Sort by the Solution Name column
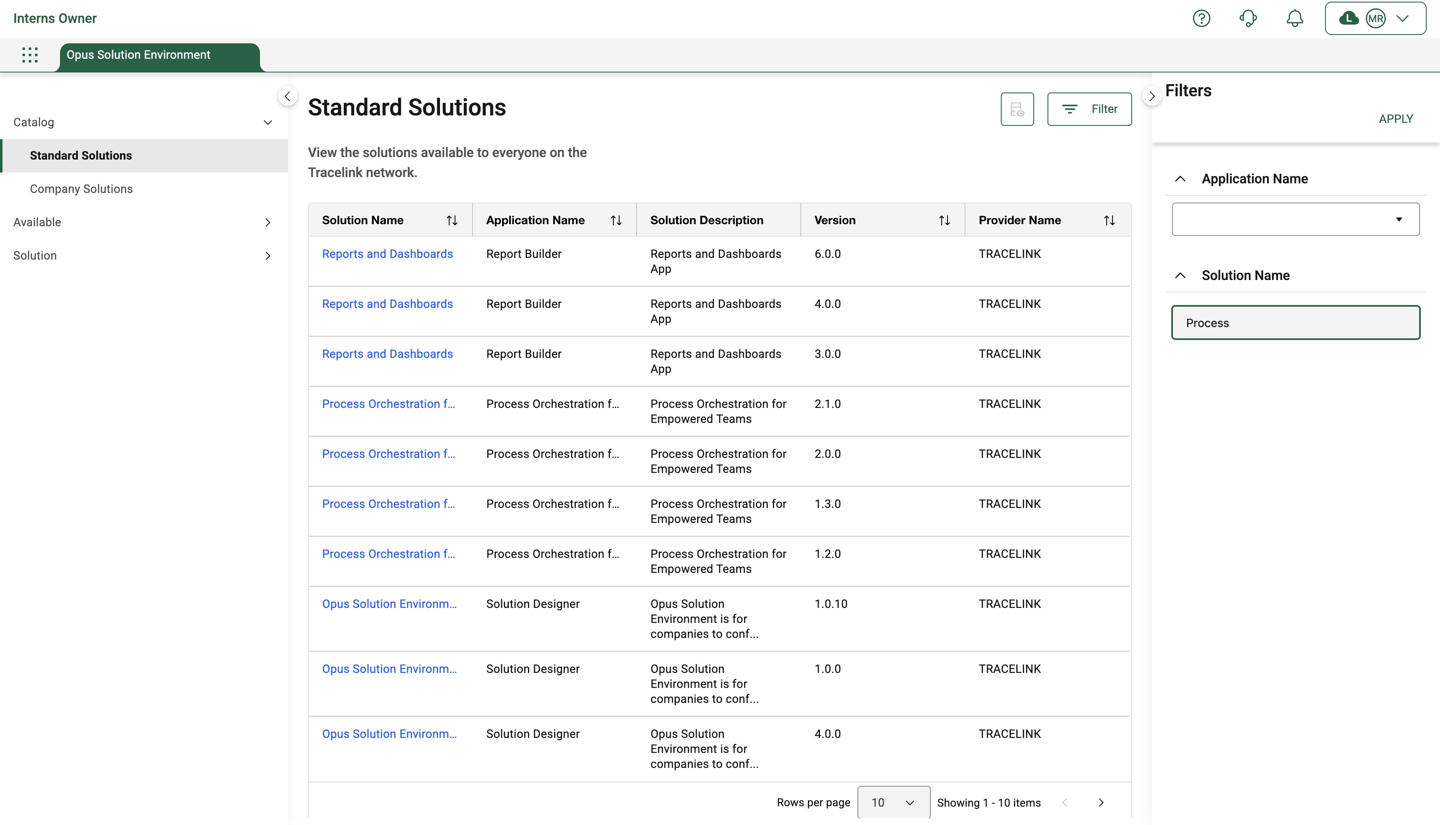 451,220
